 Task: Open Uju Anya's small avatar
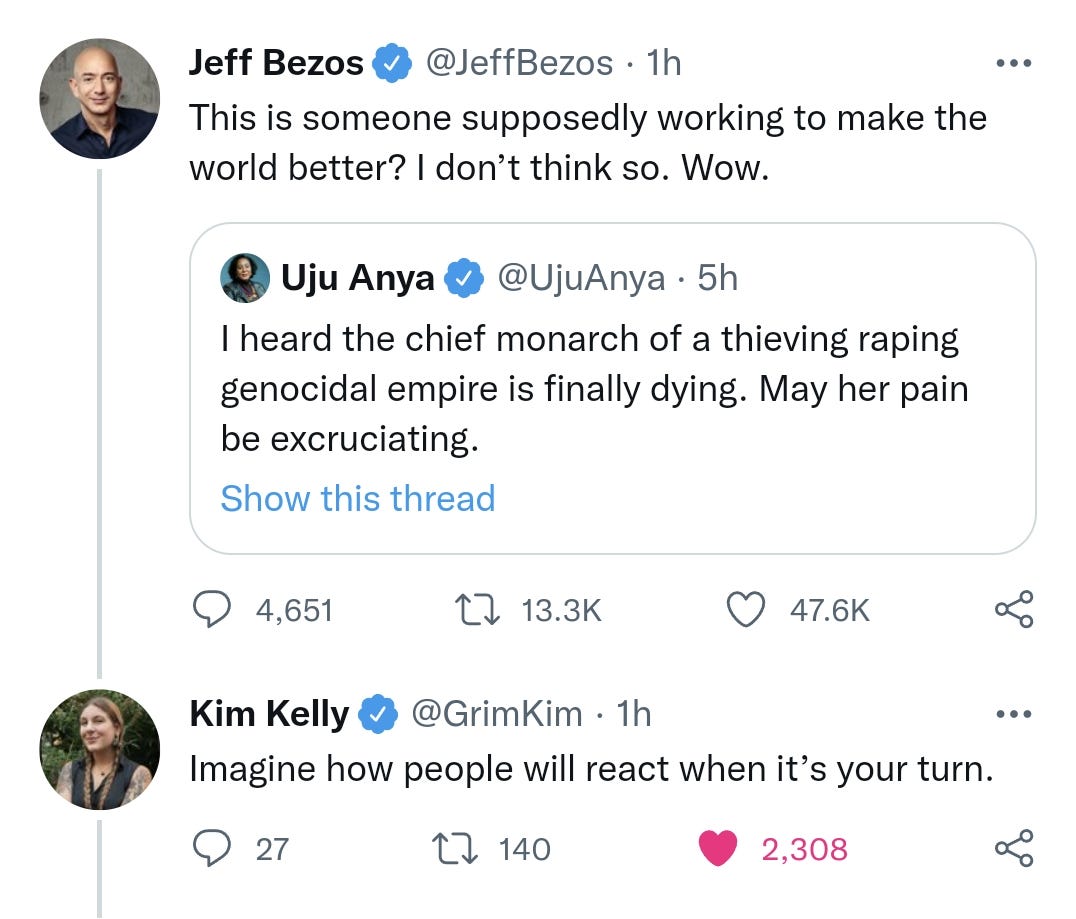pos(245,278)
